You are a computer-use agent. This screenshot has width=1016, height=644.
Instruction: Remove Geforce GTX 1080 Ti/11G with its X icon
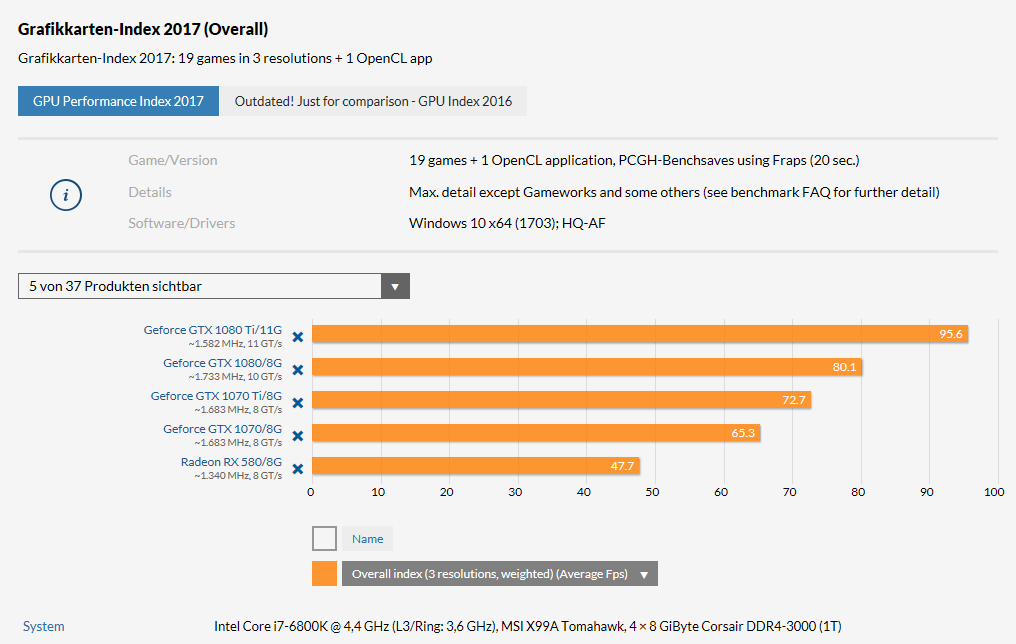tap(297, 337)
